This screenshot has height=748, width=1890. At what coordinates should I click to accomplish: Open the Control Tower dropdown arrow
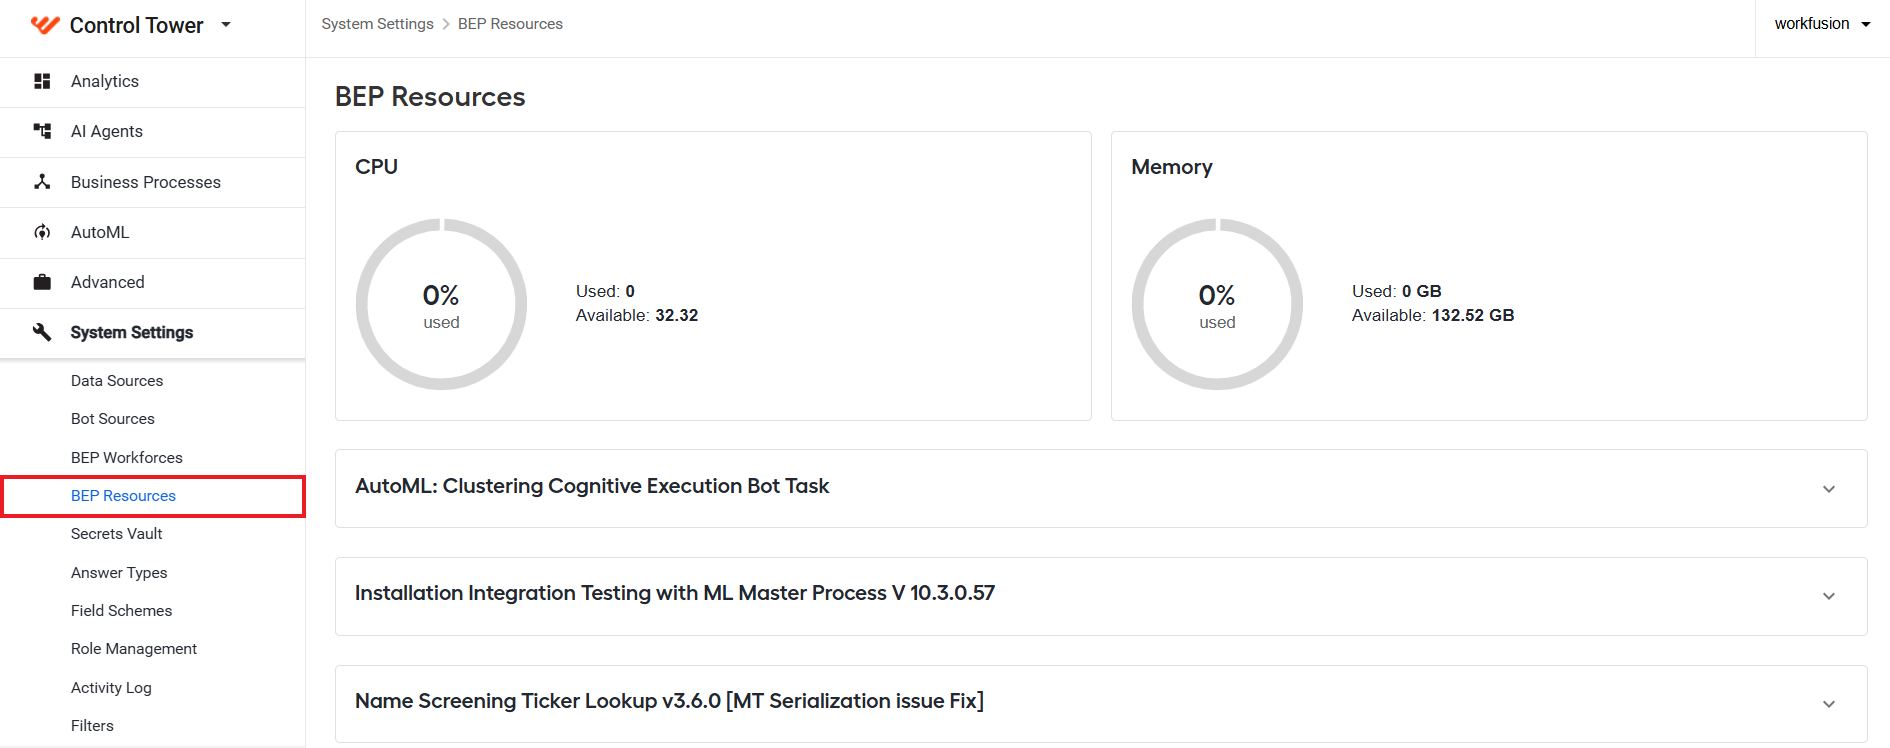point(226,25)
